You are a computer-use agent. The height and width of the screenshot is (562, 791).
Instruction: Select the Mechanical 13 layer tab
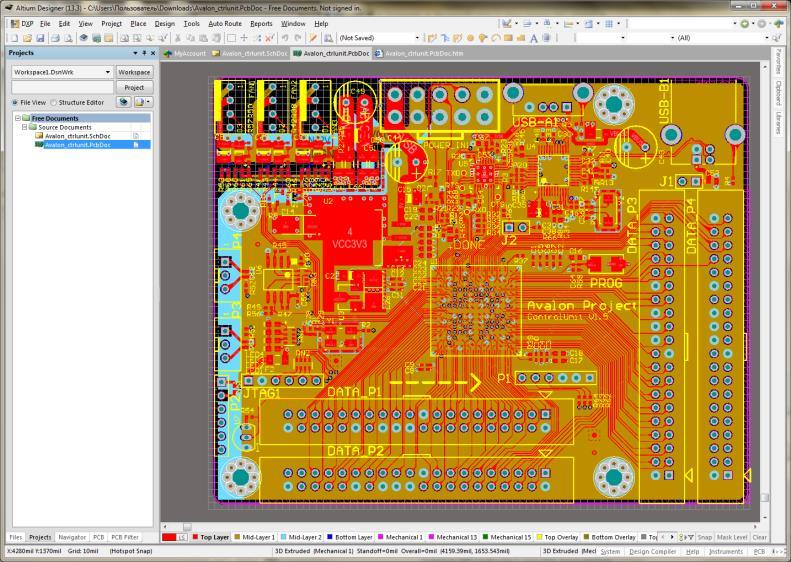pos(453,537)
